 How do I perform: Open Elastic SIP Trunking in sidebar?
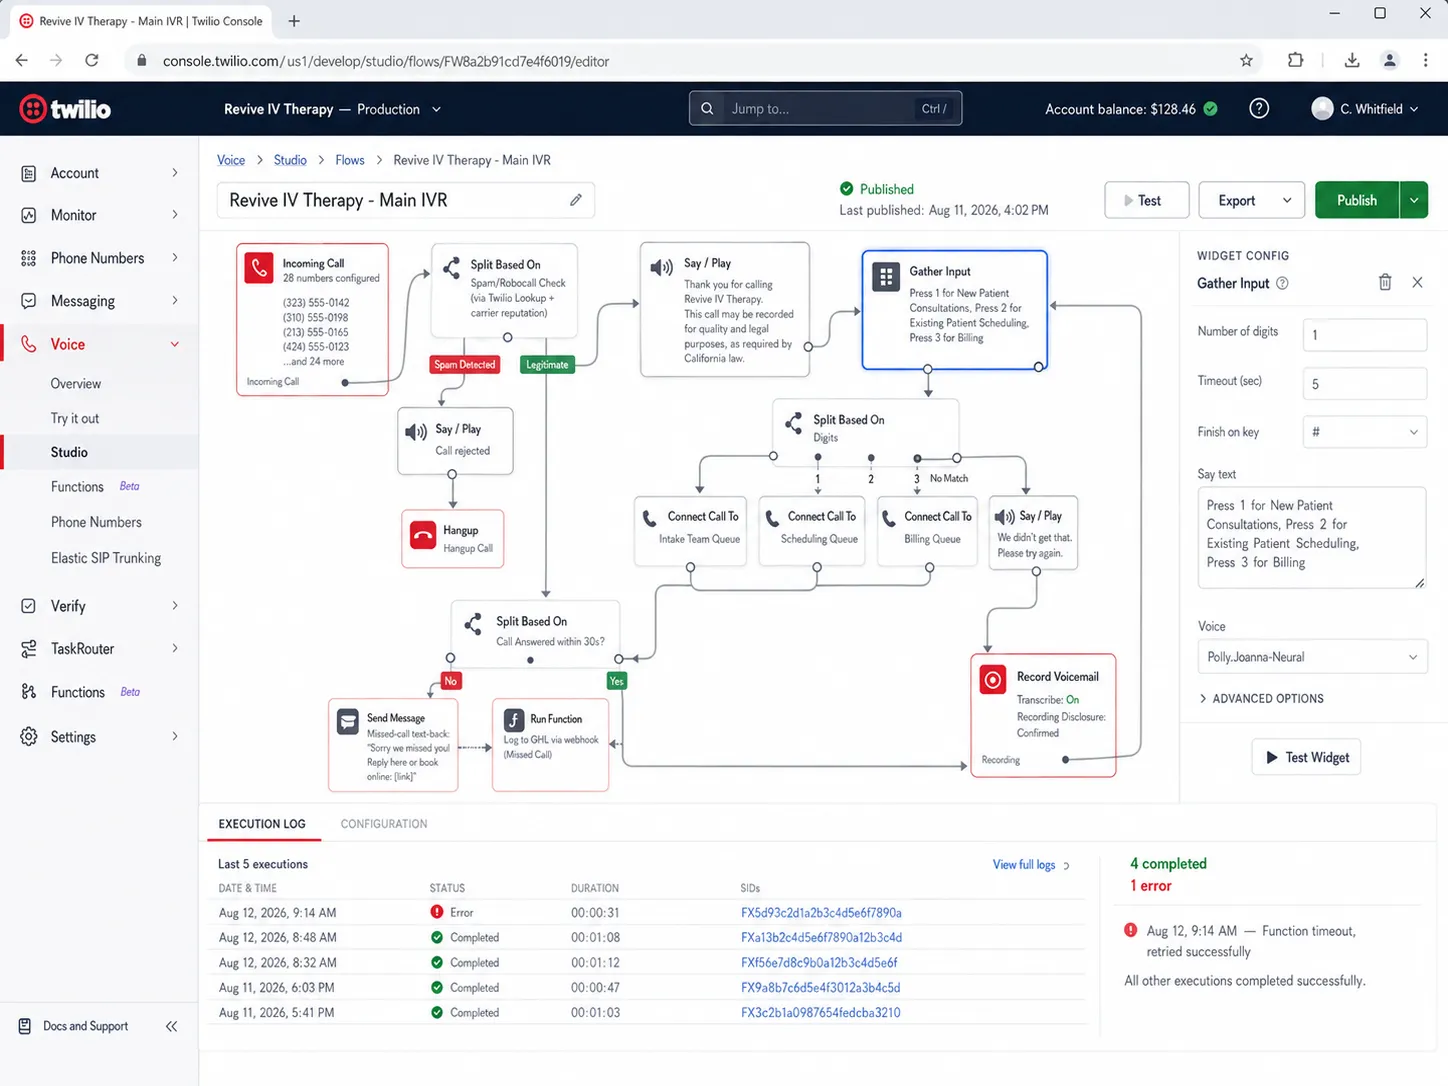[106, 558]
